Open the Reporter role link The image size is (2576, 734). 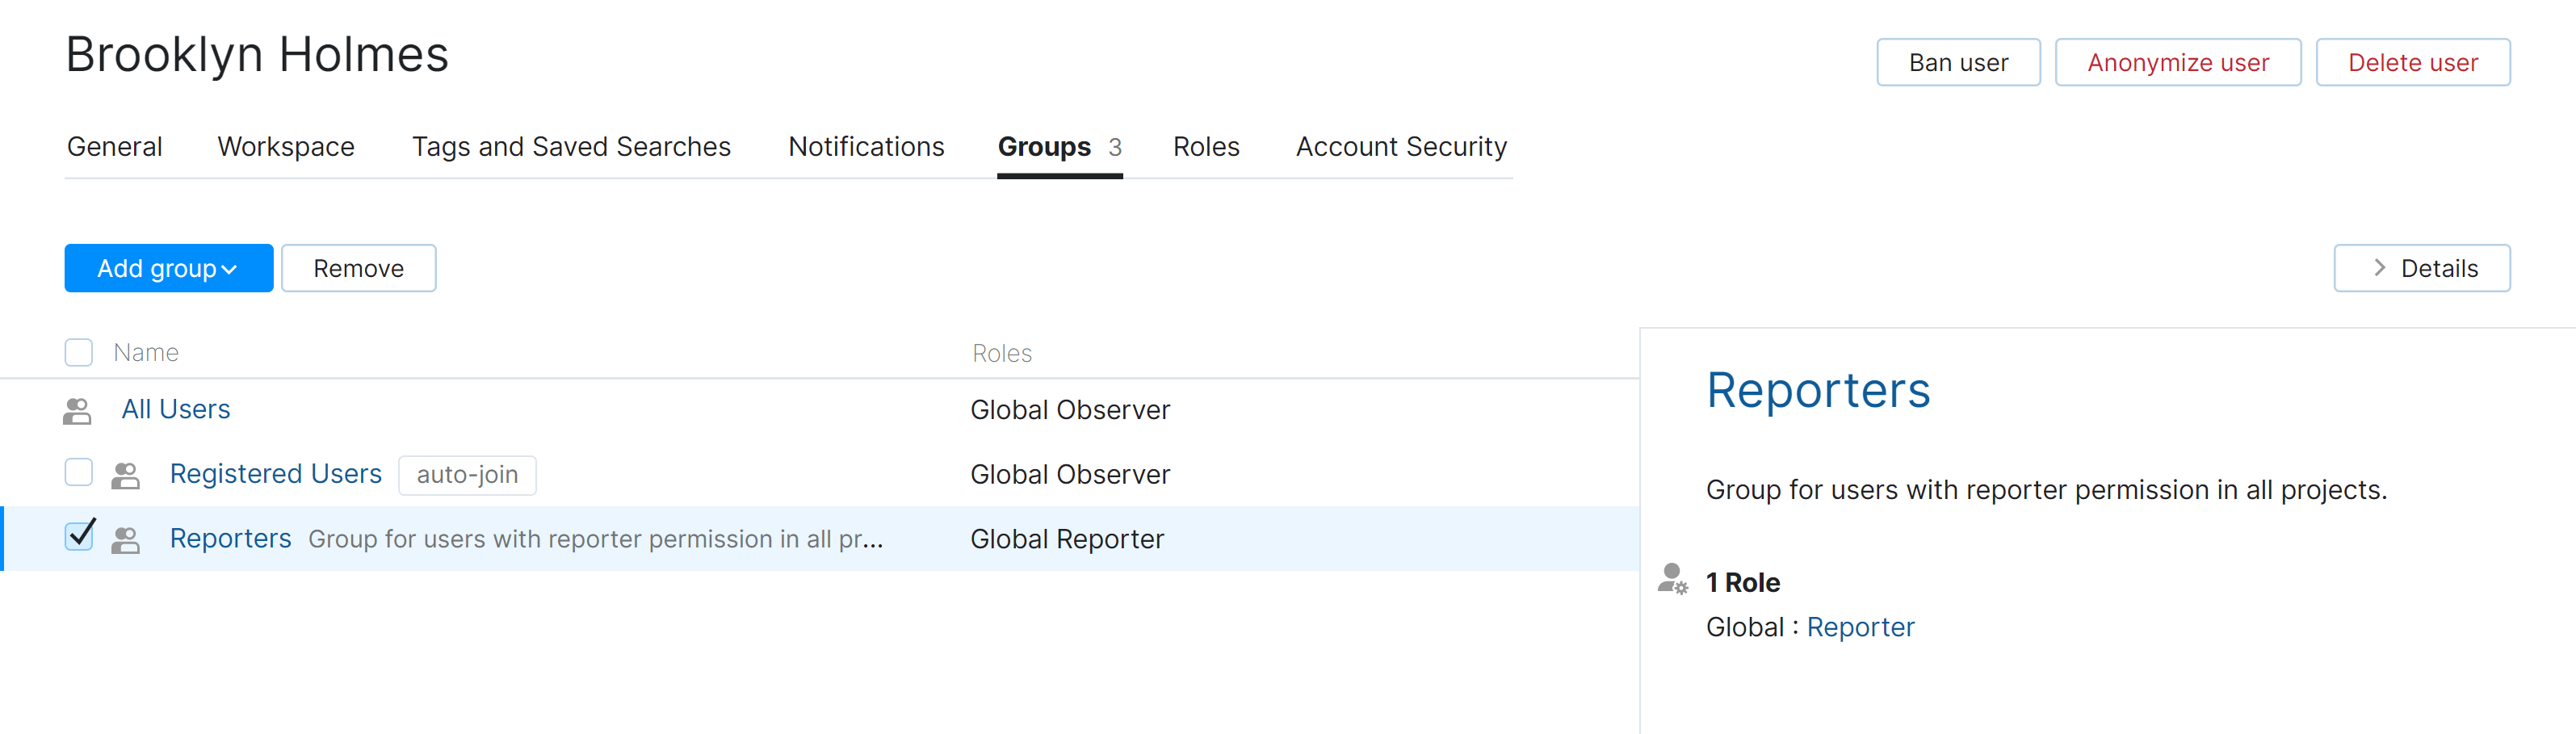(1859, 627)
